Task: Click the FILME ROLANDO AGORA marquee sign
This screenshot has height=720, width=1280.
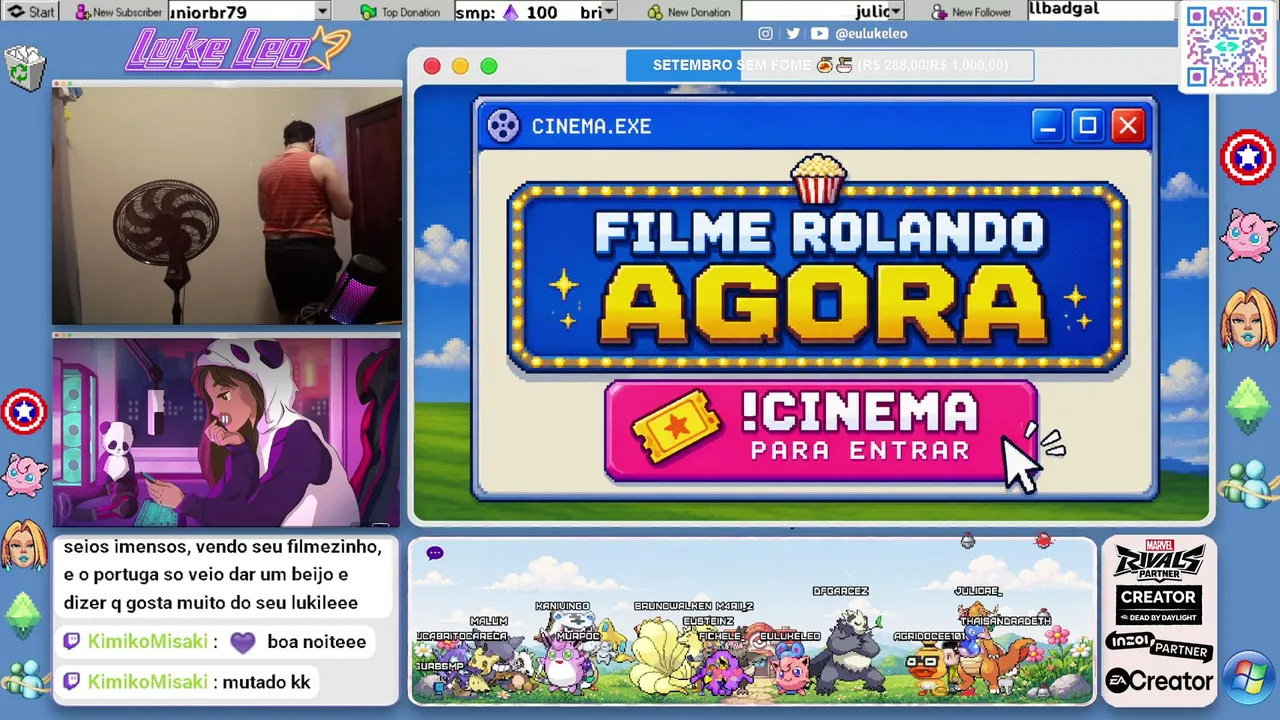Action: 818,277
